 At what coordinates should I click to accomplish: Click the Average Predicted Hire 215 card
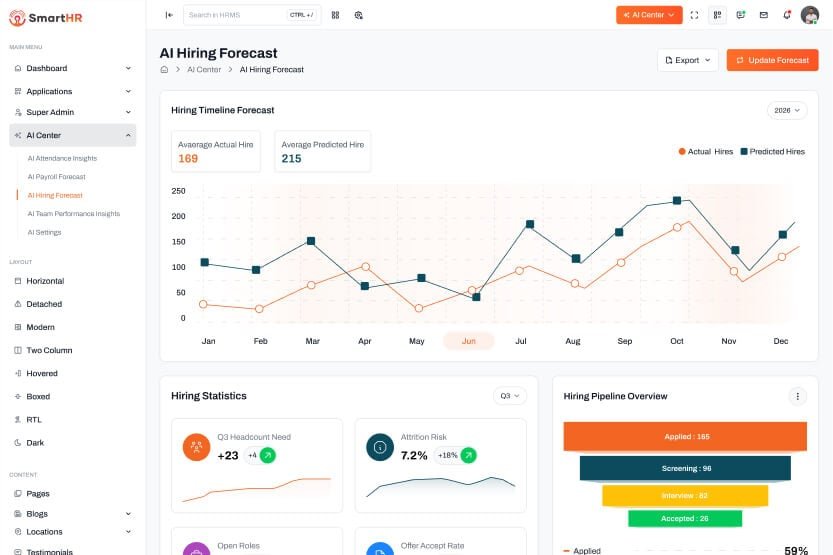322,151
